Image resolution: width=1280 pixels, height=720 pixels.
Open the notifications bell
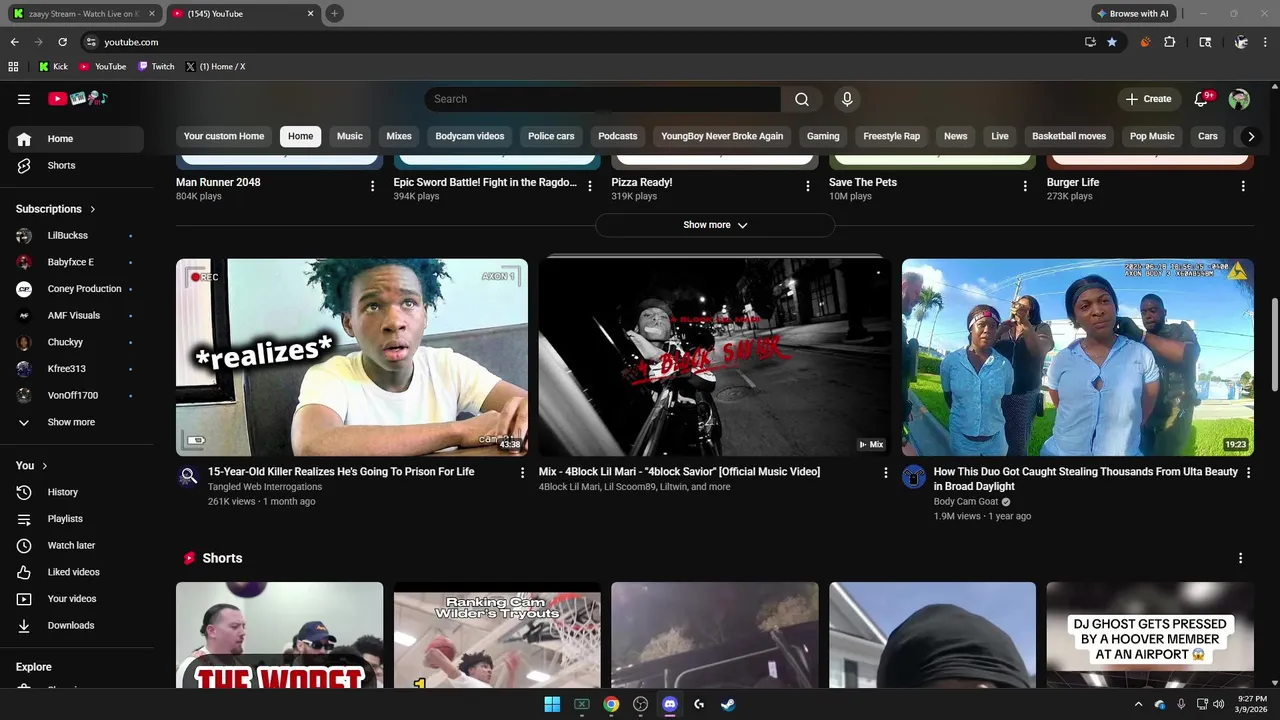pyautogui.click(x=1202, y=99)
